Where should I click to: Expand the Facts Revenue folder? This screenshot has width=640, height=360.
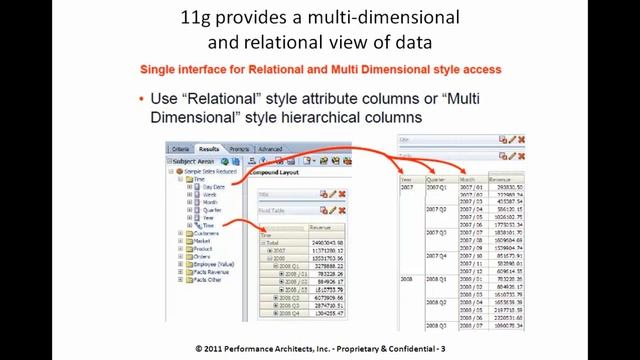click(x=180, y=272)
